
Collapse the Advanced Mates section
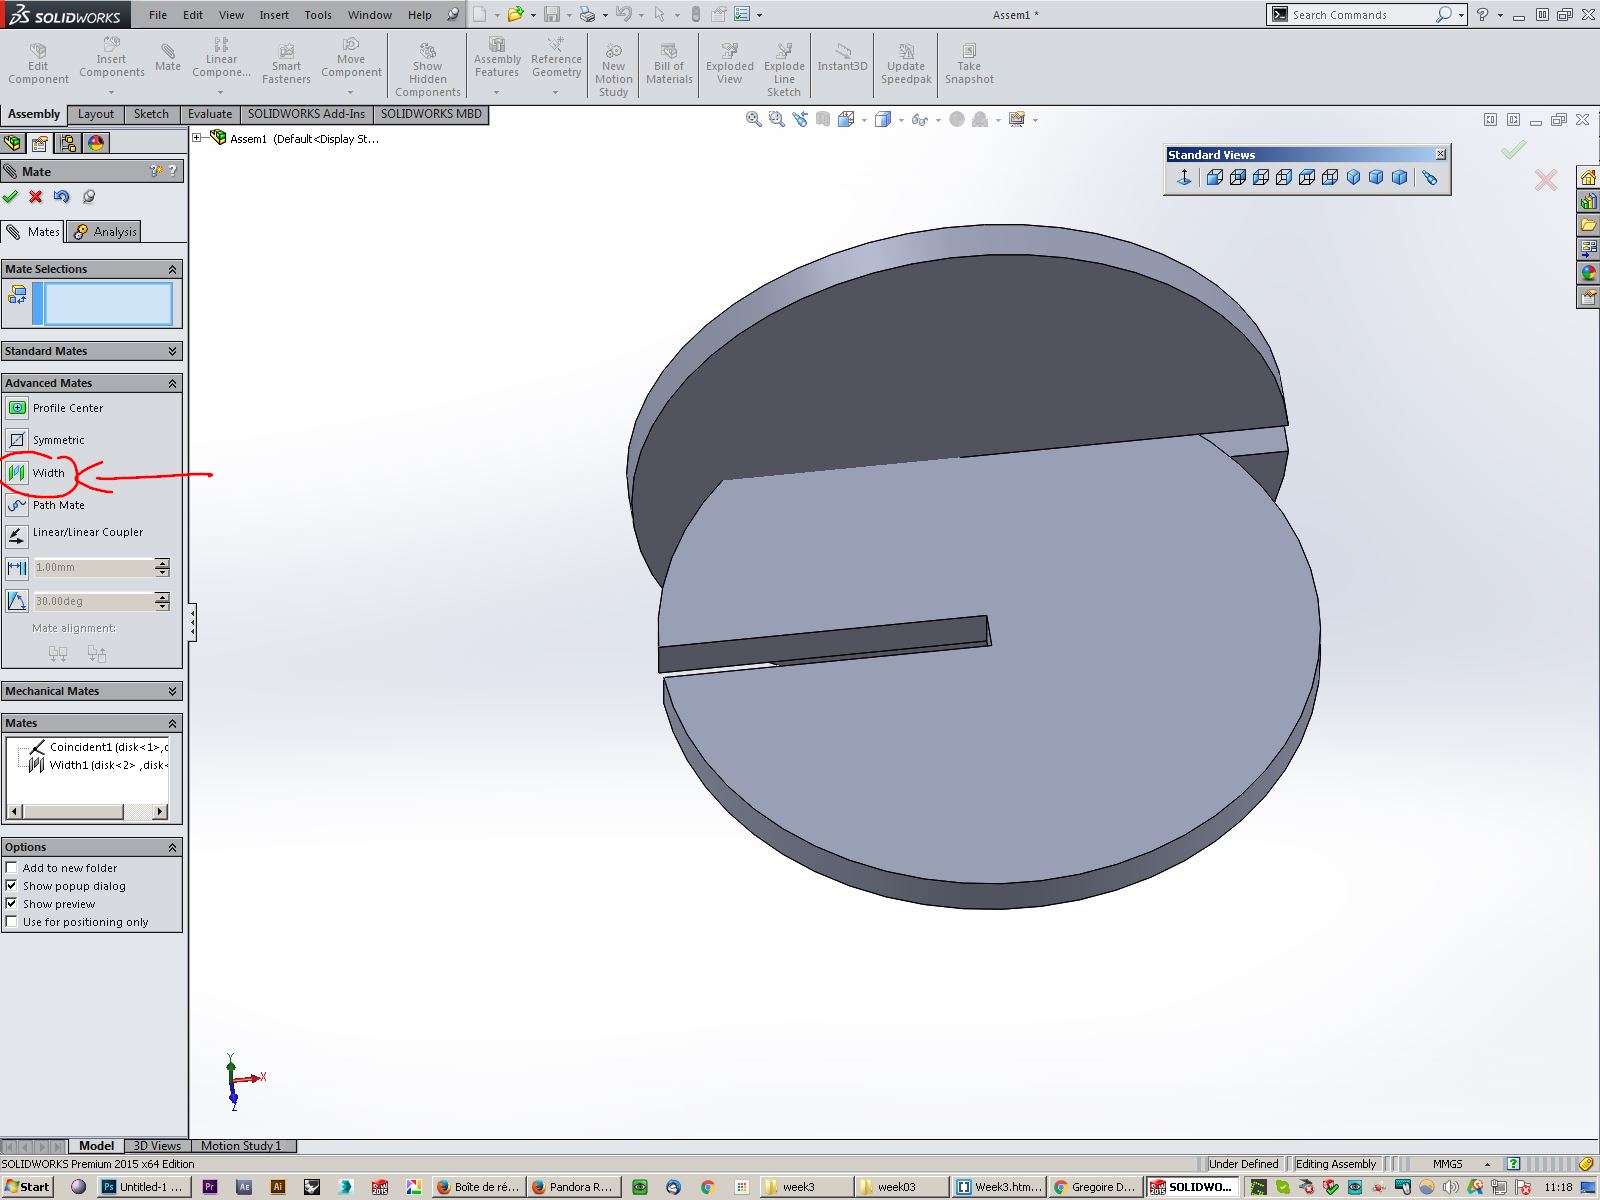[172, 383]
